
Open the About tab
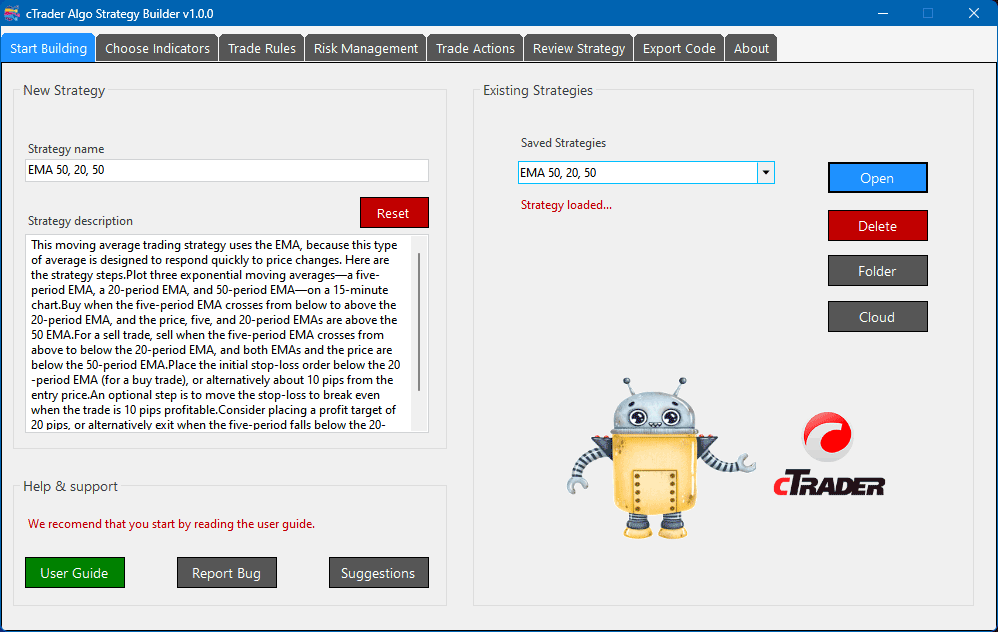coord(751,48)
